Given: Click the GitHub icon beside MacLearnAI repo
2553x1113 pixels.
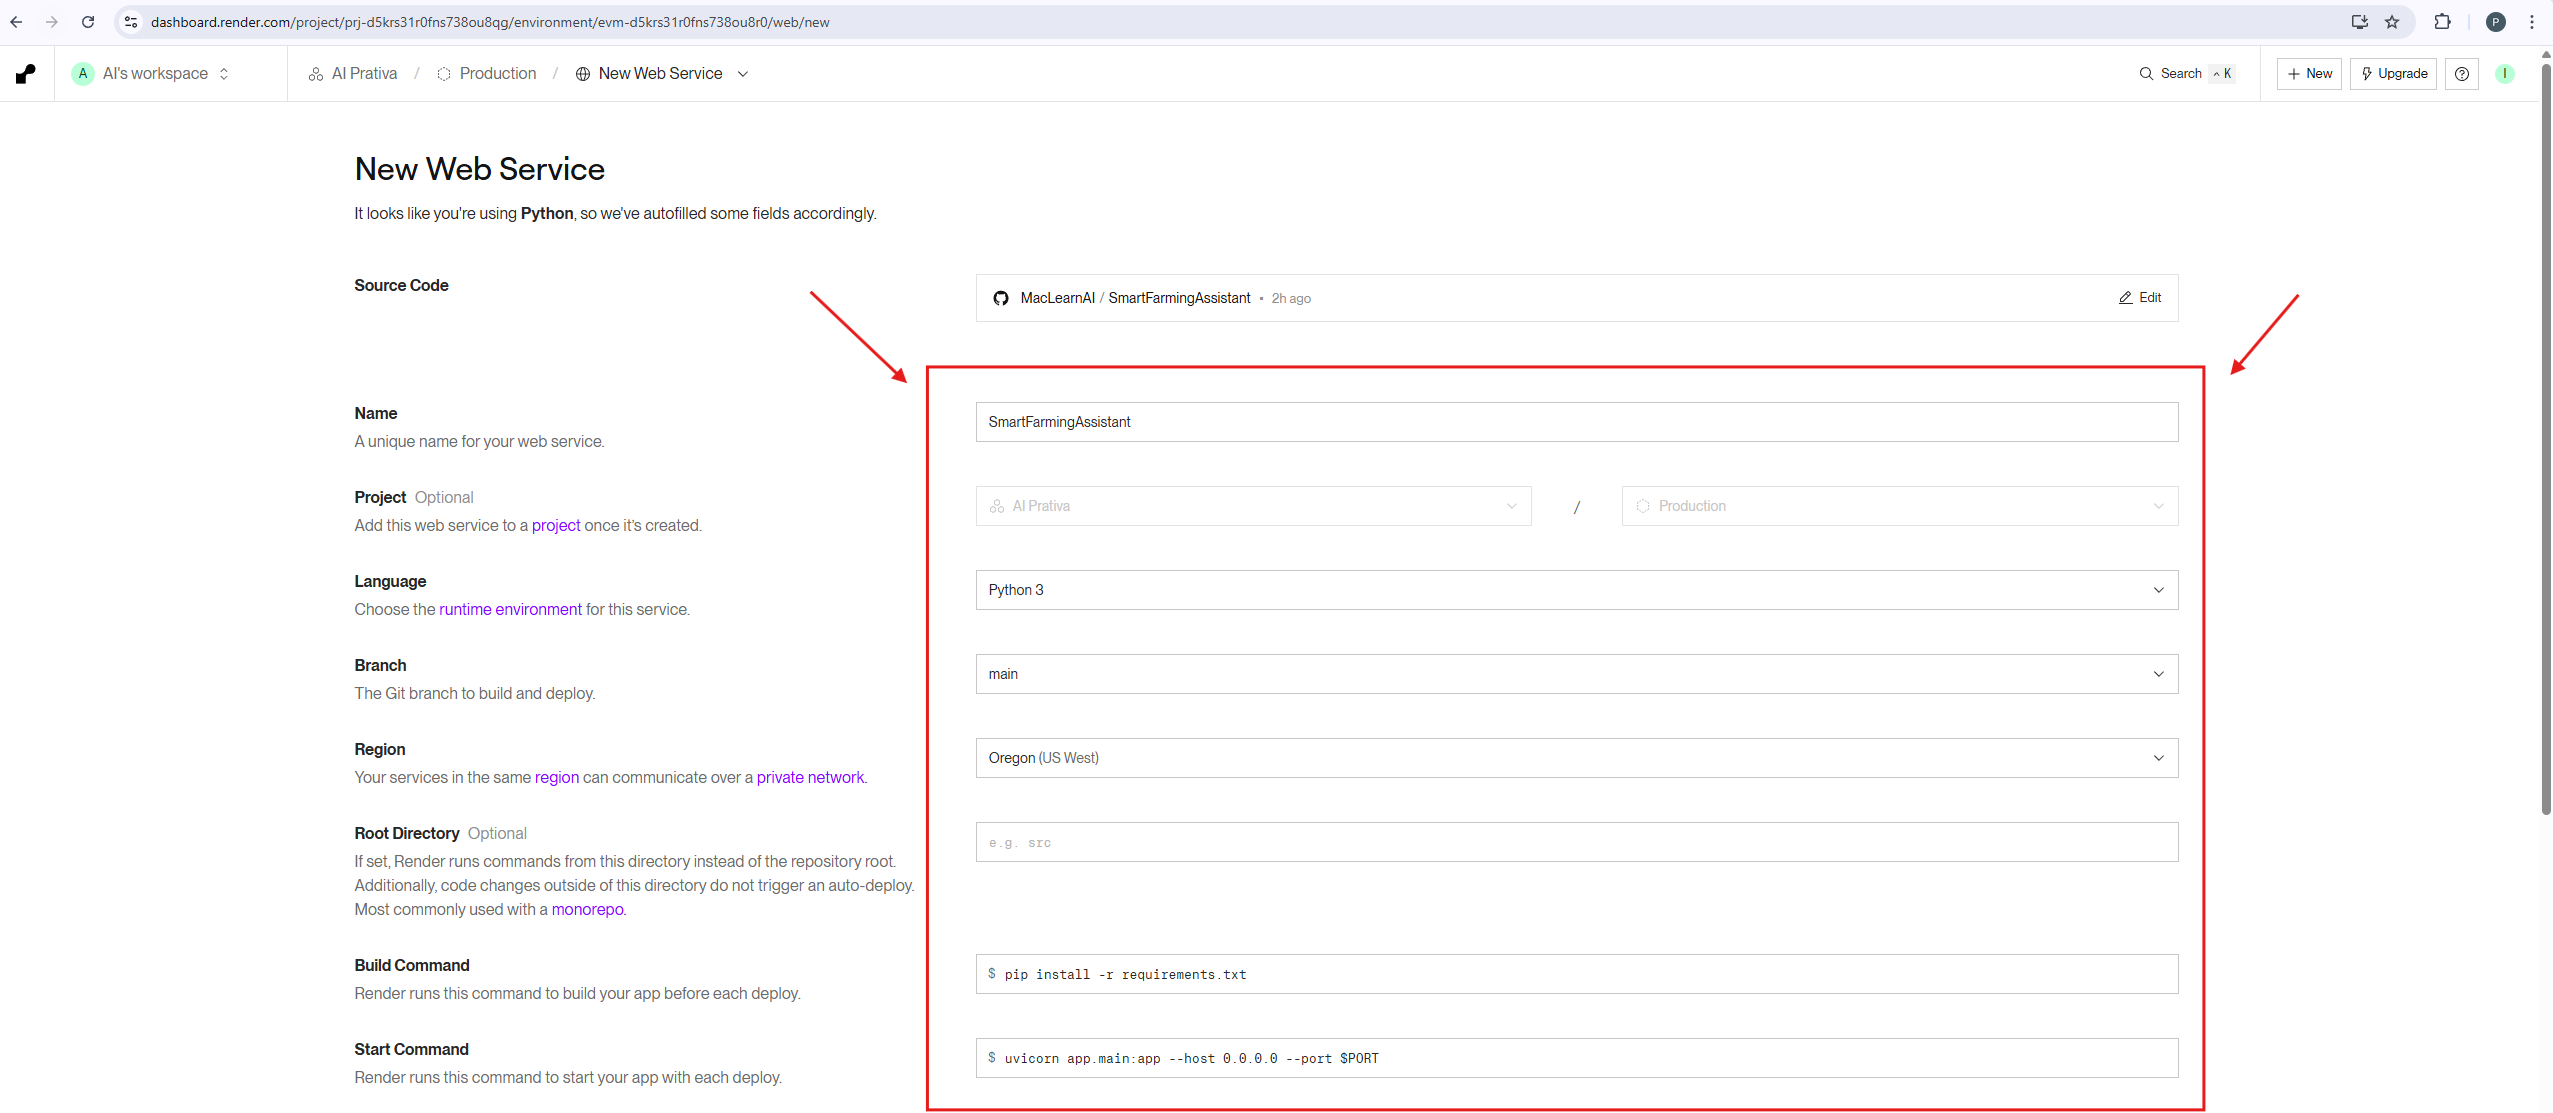Looking at the screenshot, I should [1001, 298].
